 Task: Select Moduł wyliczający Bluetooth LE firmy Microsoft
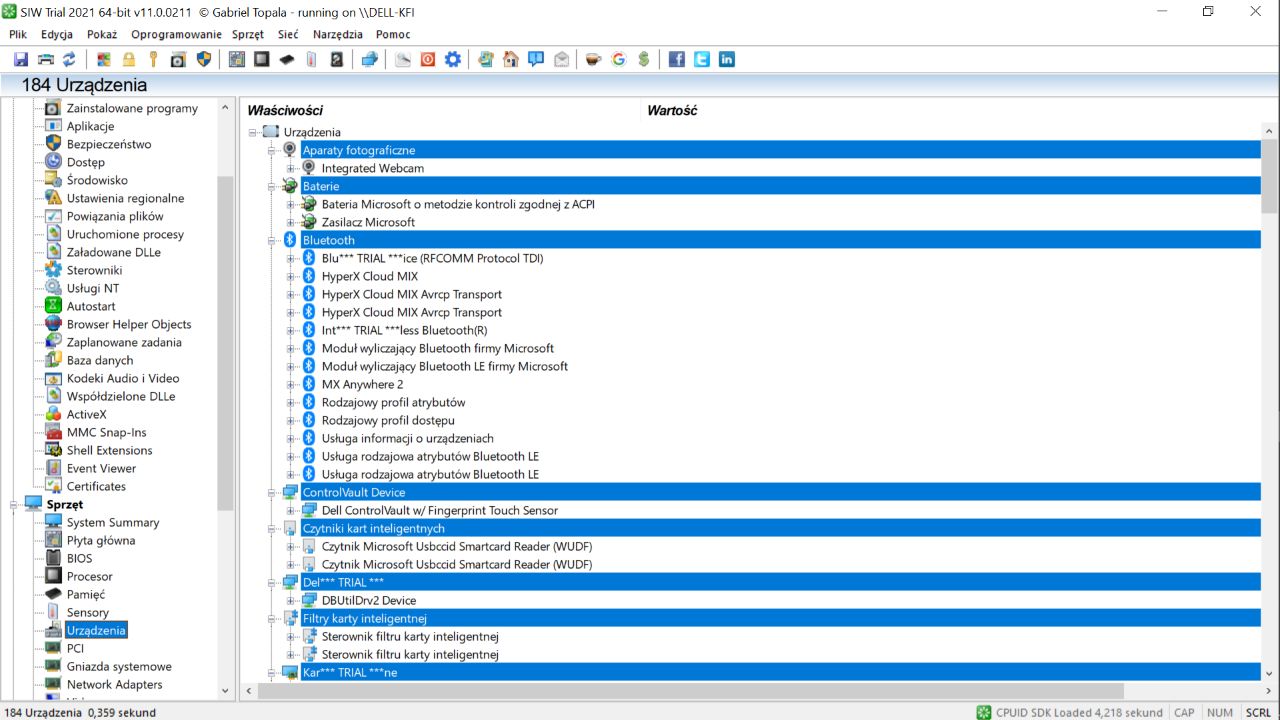pyautogui.click(x=445, y=366)
